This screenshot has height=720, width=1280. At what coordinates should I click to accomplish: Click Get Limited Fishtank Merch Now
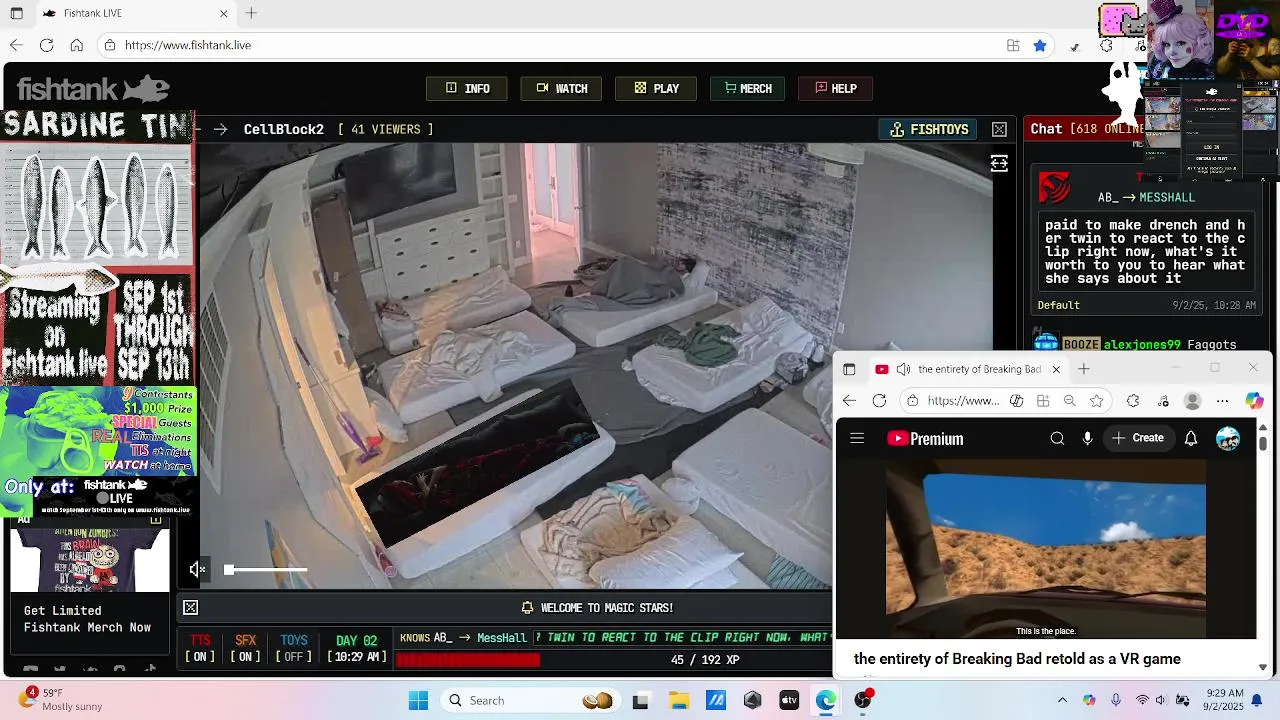tap(87, 619)
